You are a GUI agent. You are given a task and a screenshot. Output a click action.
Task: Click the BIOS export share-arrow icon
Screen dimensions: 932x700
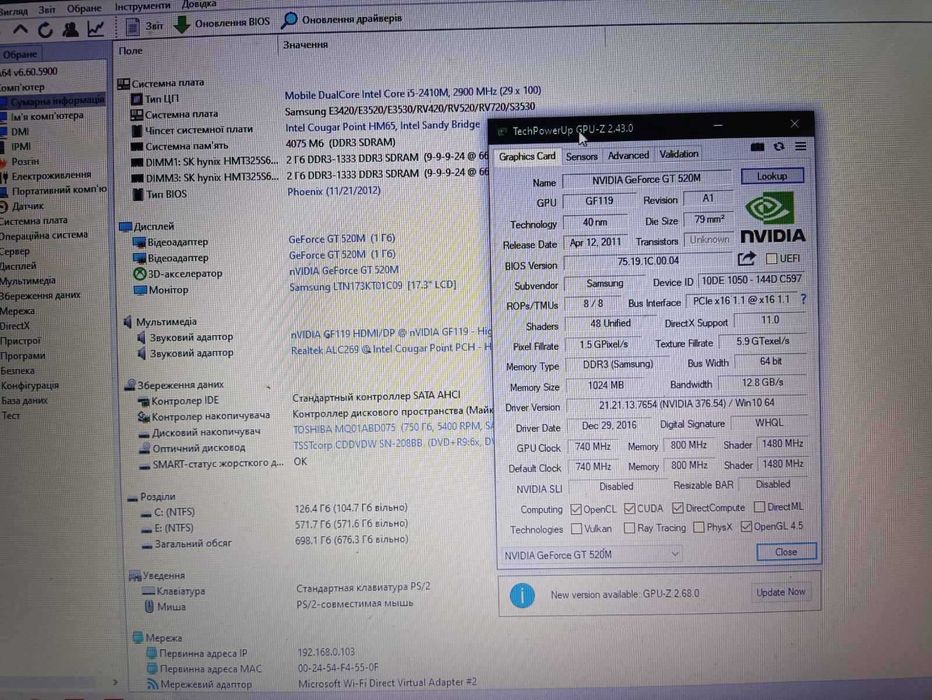click(x=746, y=258)
